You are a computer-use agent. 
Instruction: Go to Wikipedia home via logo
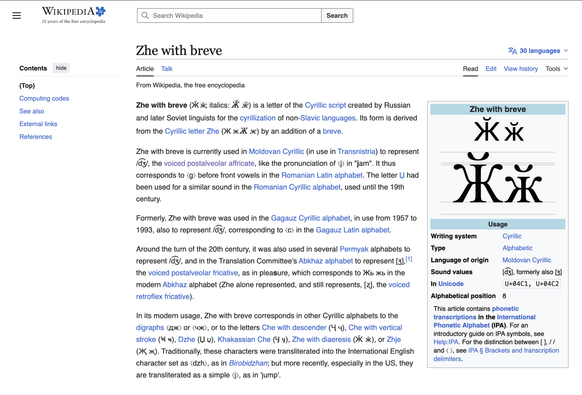[73, 15]
